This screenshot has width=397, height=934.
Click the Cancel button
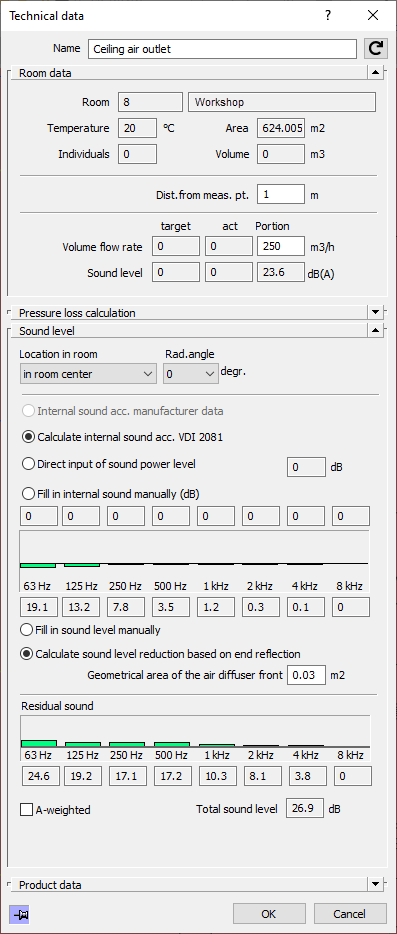(349, 914)
